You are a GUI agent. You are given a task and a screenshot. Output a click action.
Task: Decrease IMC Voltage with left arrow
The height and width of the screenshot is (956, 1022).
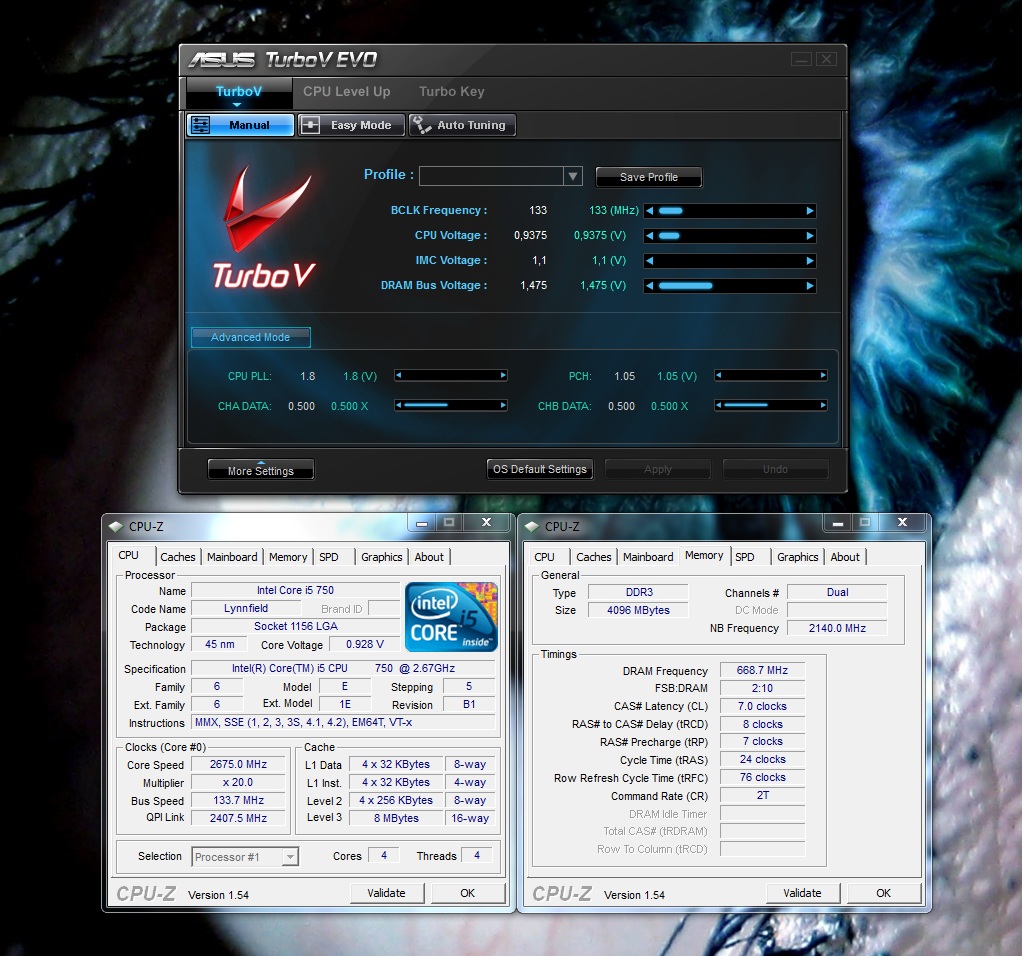pos(649,261)
